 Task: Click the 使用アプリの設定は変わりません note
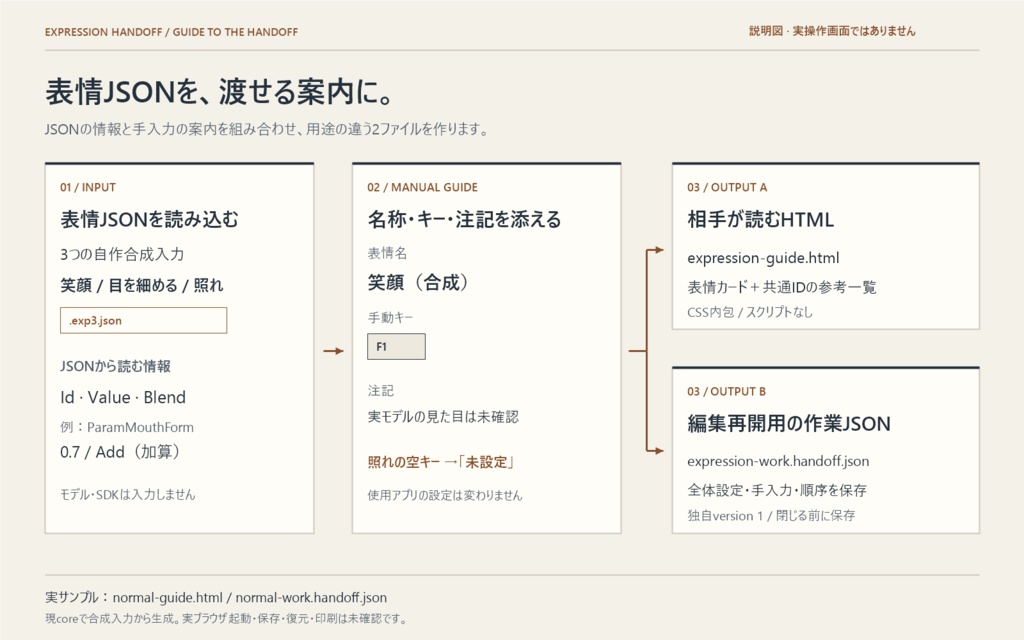(x=445, y=495)
